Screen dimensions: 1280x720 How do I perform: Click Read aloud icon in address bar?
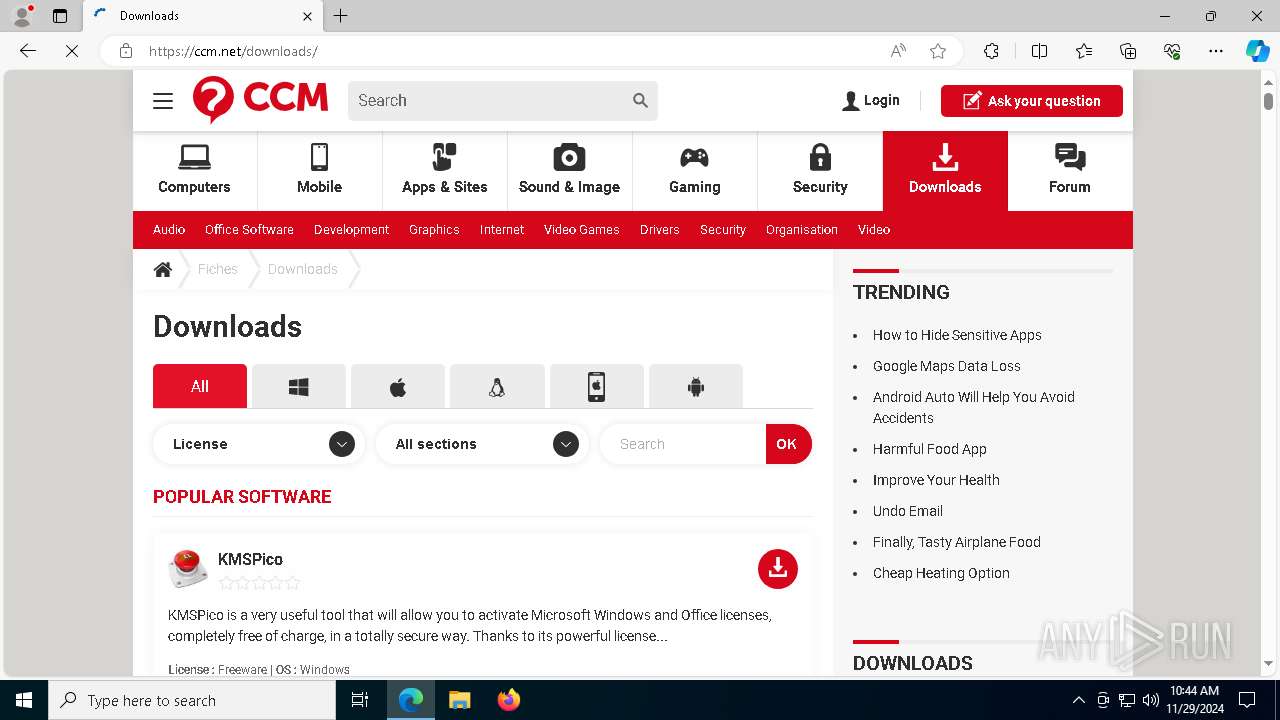[x=898, y=51]
